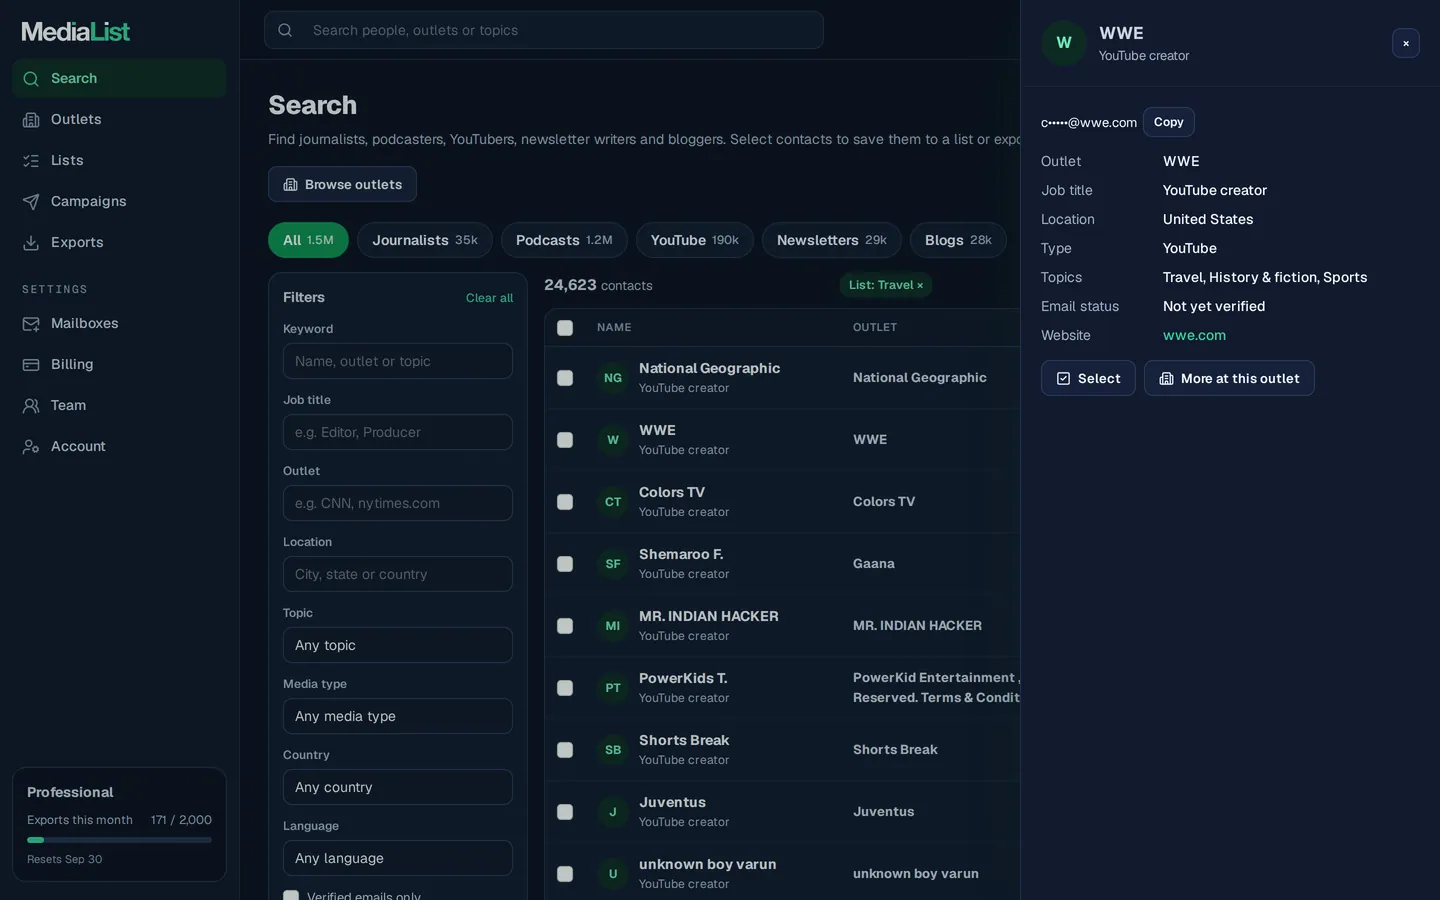Viewport: 1440px width, 900px height.
Task: Click the Select button in detail panel
Action: pyautogui.click(x=1088, y=378)
